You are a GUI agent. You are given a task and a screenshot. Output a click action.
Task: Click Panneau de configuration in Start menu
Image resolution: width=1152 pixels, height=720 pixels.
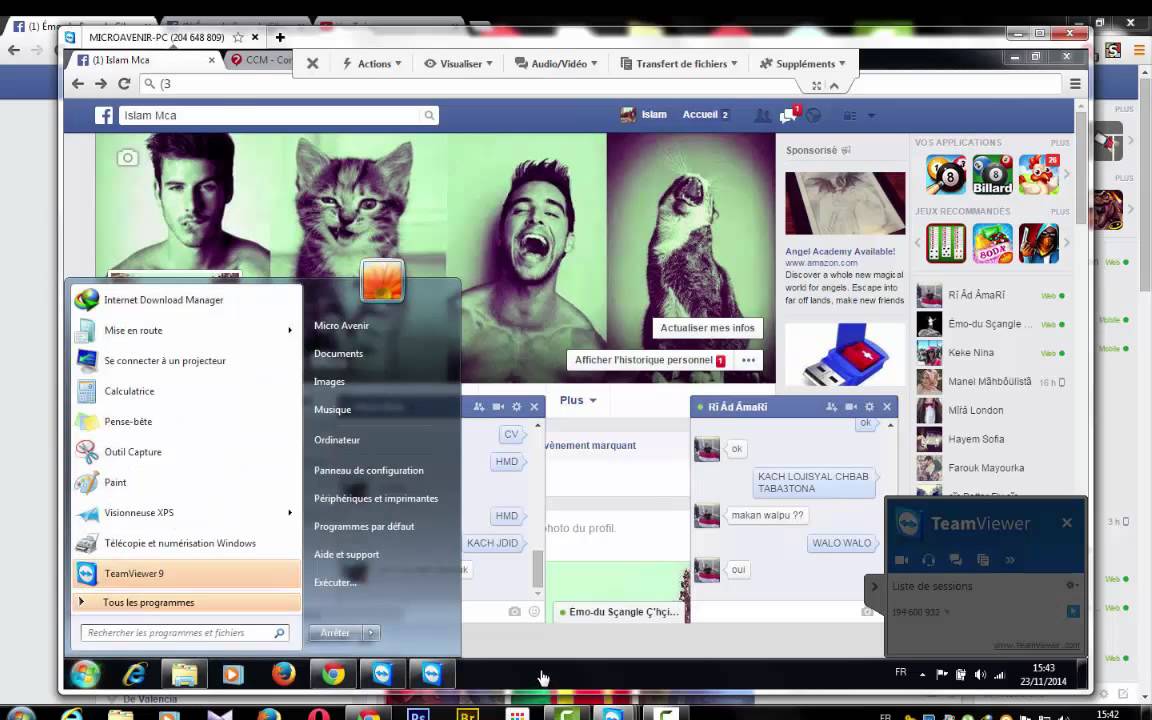point(369,470)
